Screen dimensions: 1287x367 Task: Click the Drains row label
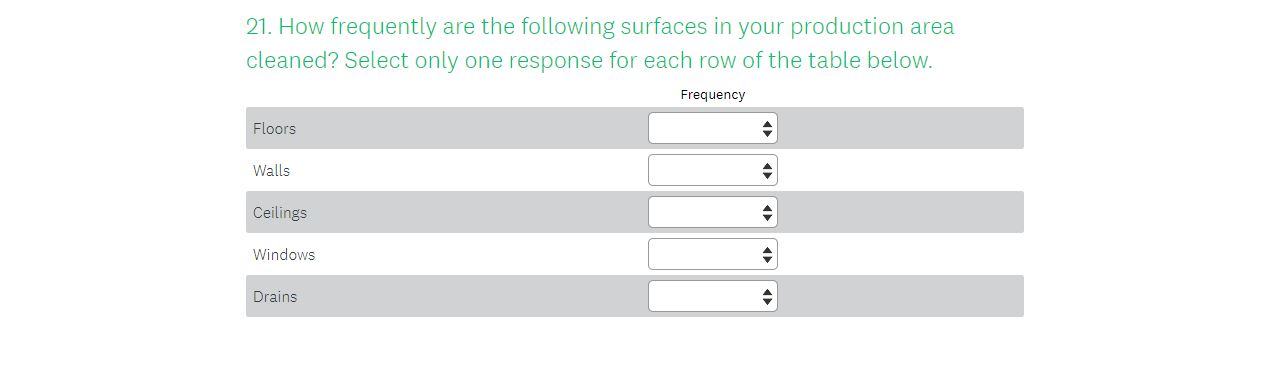coord(275,296)
